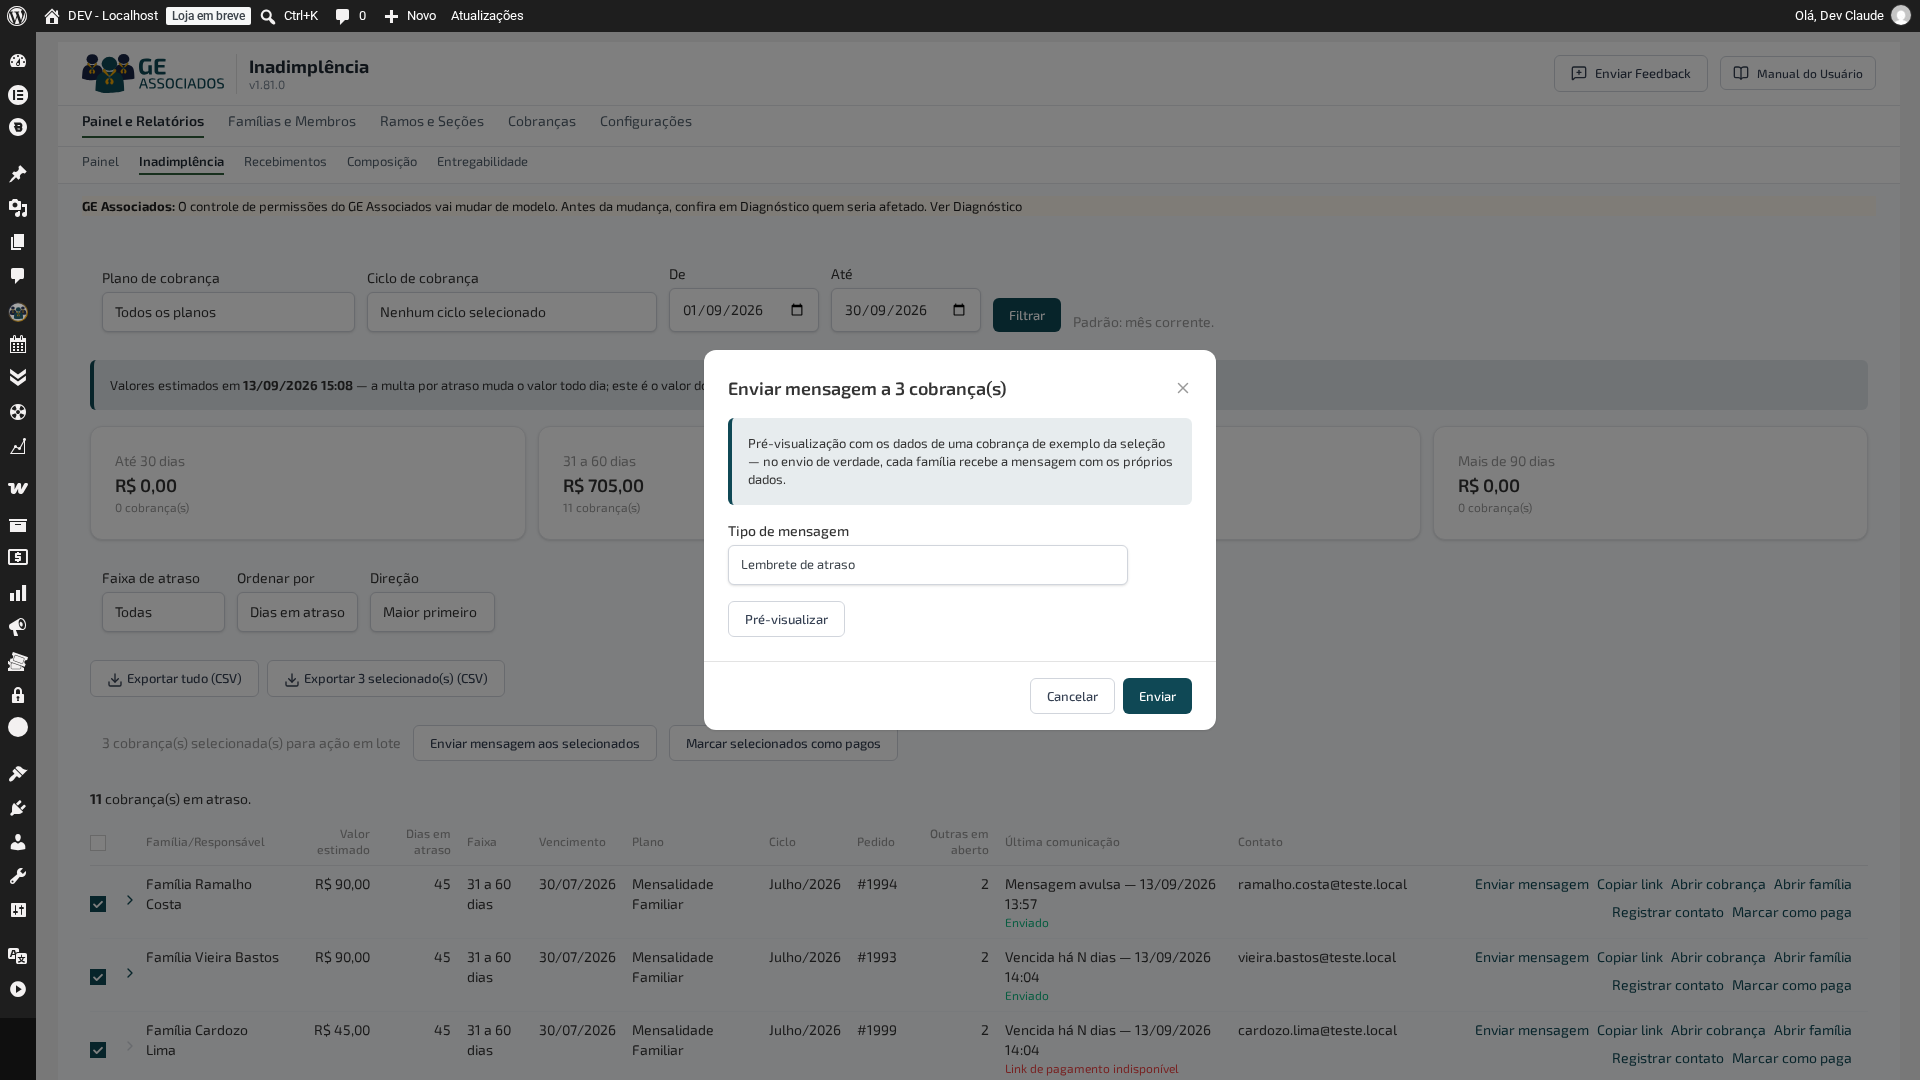
Task: Uncheck the Família Cardozo Lima row checkbox
Action: pyautogui.click(x=98, y=1050)
